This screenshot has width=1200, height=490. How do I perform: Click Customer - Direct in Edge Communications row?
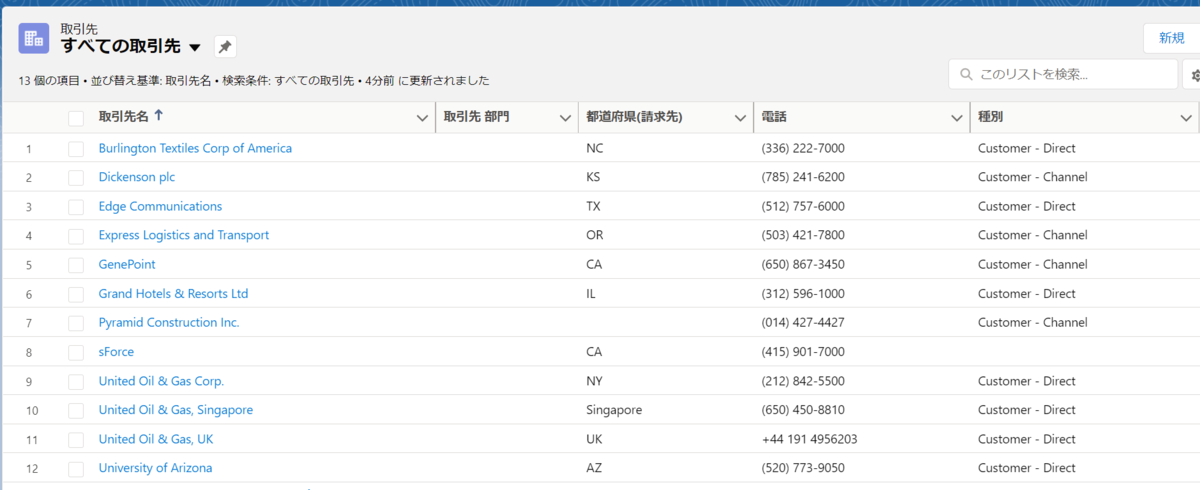tap(1027, 206)
